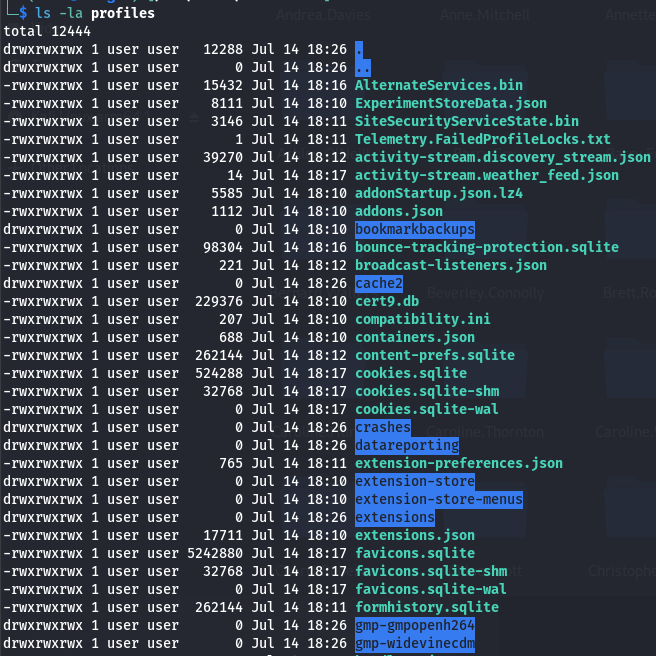Viewport: 656px width, 656px height.
Task: Select formhistory.sqlite filename
Action: 427,607
